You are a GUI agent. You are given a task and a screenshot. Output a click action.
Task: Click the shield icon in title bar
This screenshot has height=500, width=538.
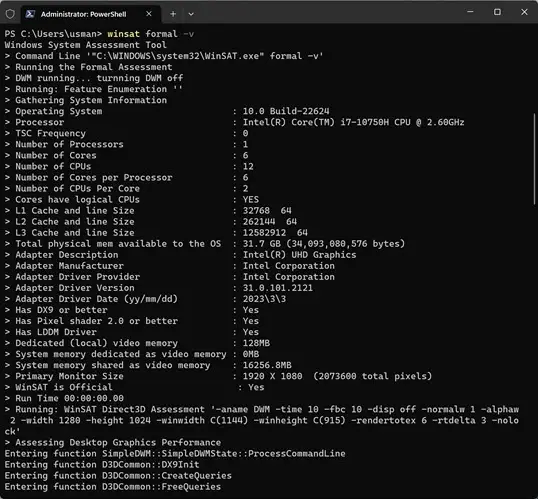pos(10,14)
